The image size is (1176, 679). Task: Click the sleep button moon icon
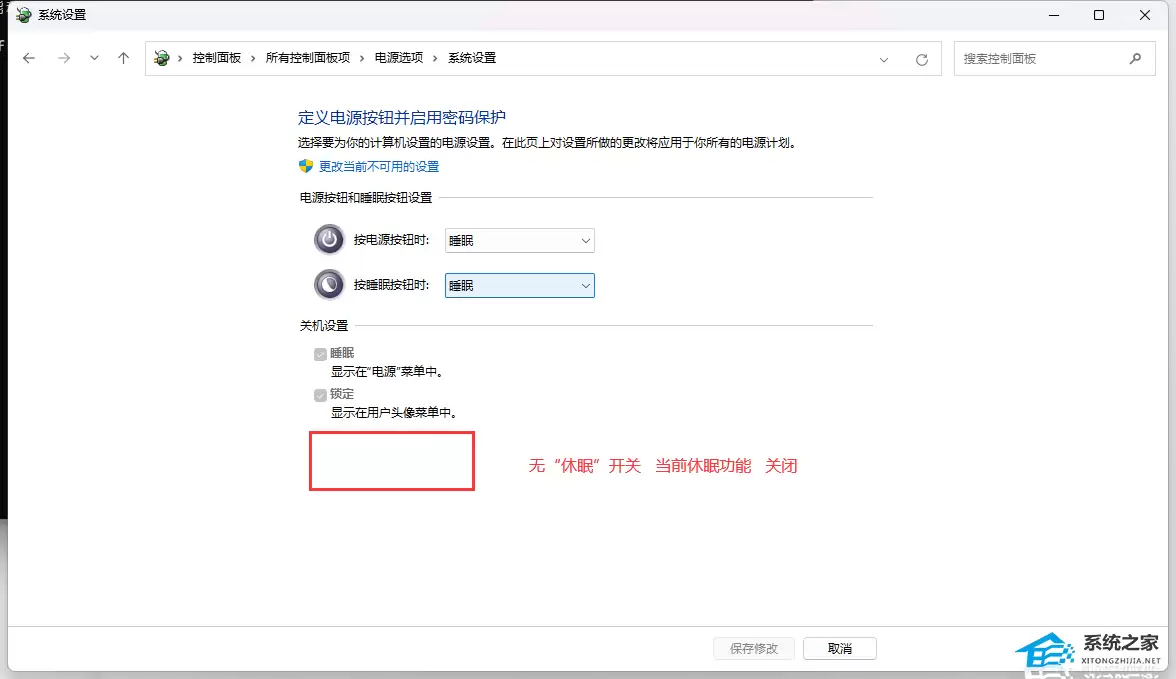[329, 285]
